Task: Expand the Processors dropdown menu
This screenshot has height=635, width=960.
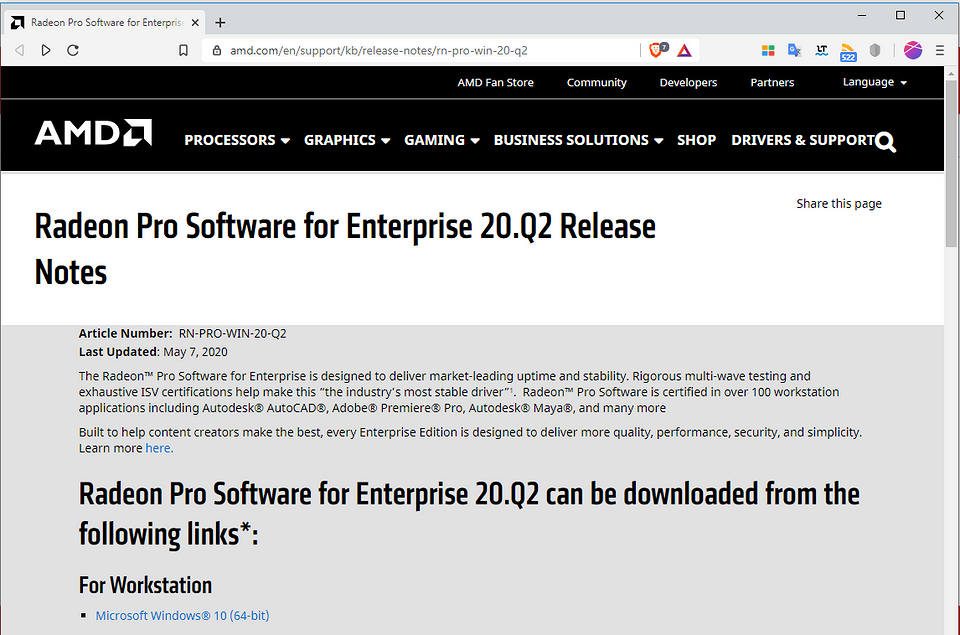Action: click(237, 141)
